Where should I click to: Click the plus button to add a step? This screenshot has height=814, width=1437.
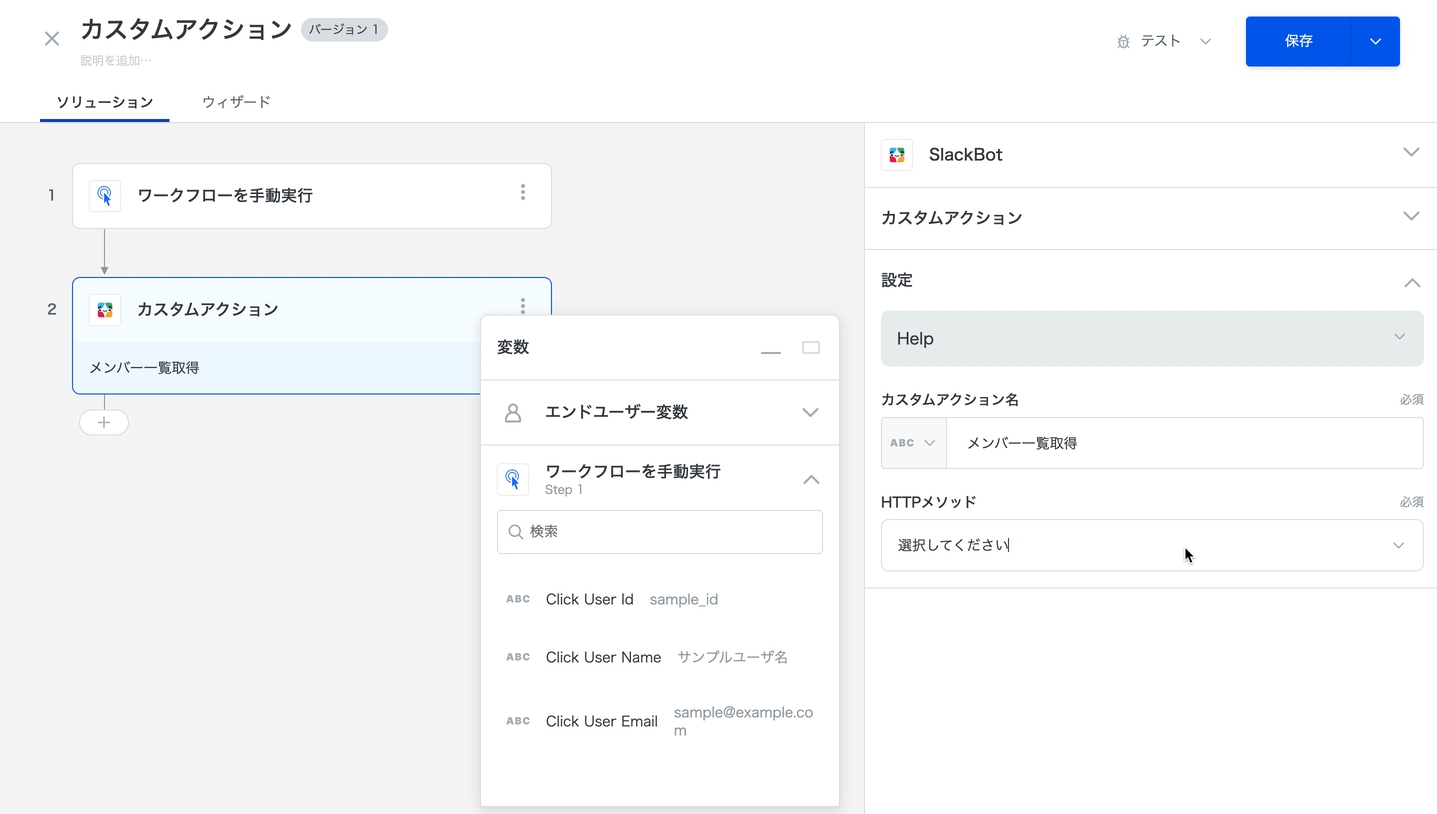click(104, 422)
